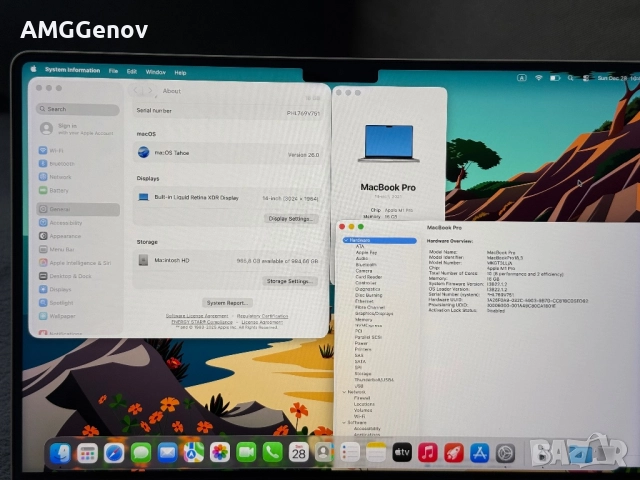The width and height of the screenshot is (640, 480).
Task: Select Accessibility in the Settings sidebar
Action: (60, 223)
